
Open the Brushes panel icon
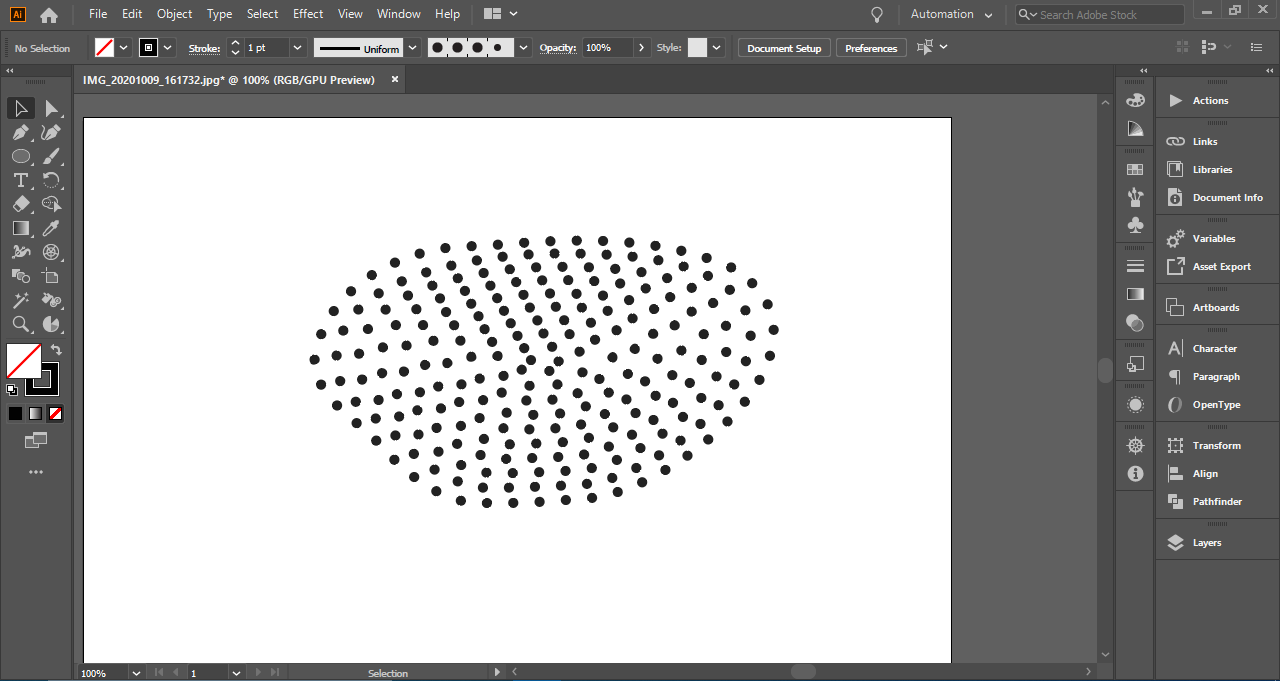pyautogui.click(x=1135, y=197)
